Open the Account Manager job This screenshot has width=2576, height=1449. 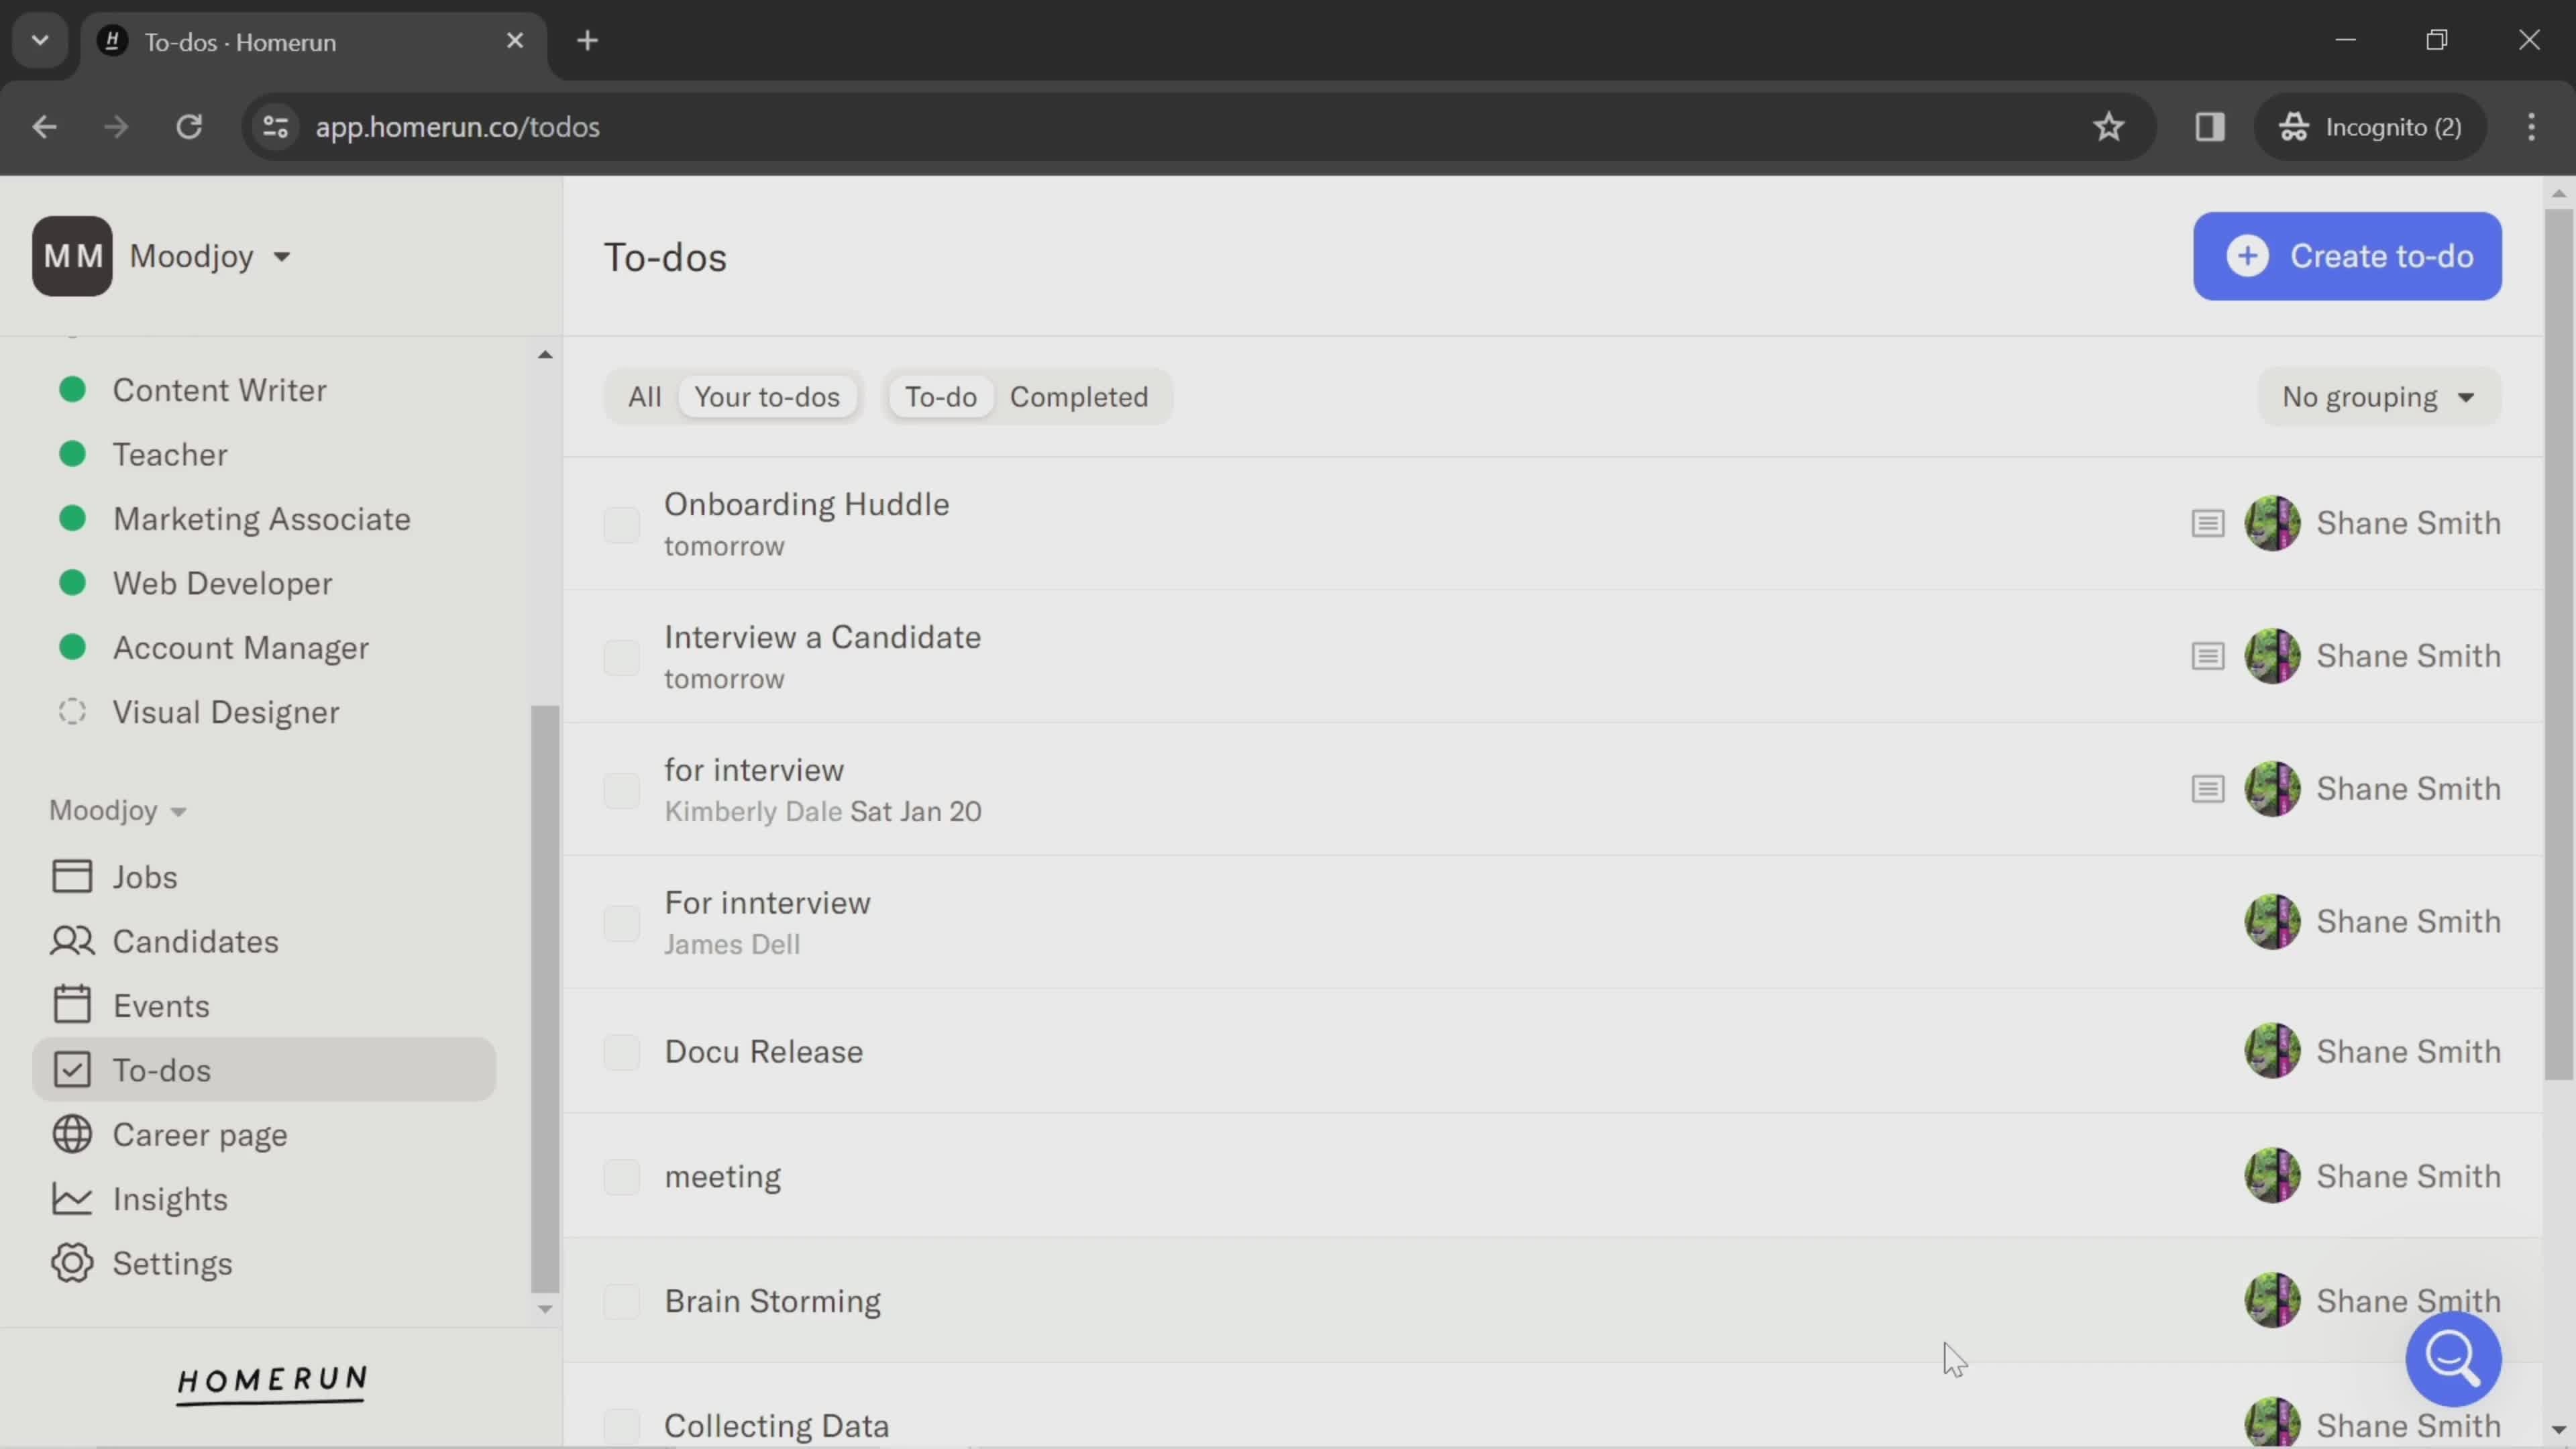point(240,648)
